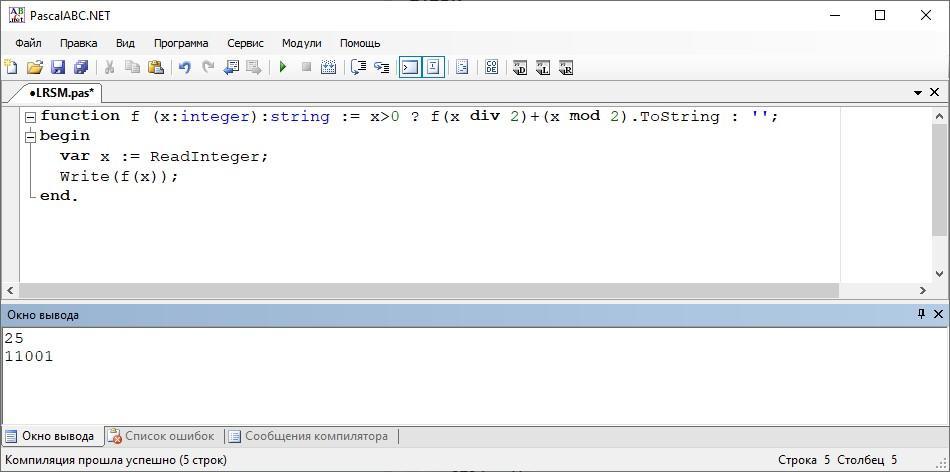Open the Вид menu

(x=125, y=43)
